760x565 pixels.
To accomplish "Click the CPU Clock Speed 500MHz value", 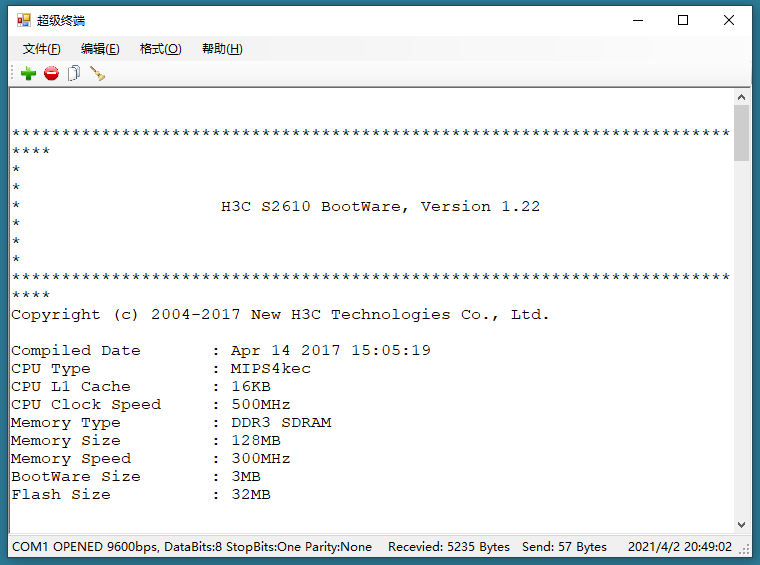I will pos(261,405).
